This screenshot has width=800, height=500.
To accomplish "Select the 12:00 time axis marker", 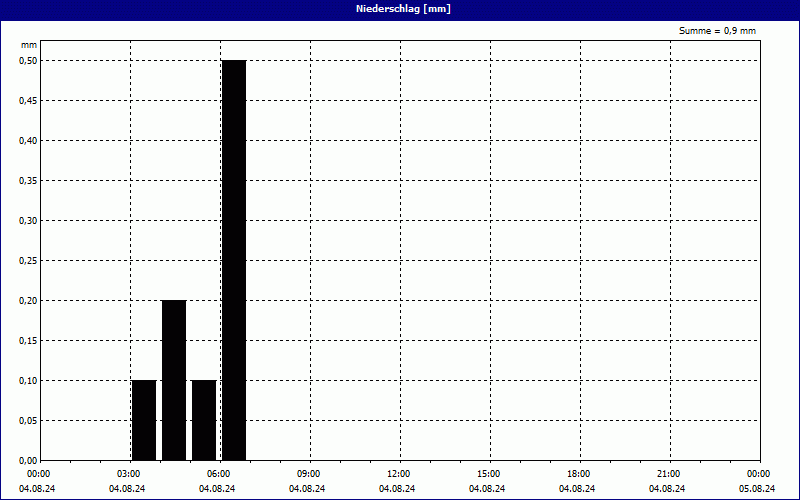I will pyautogui.click(x=398, y=474).
